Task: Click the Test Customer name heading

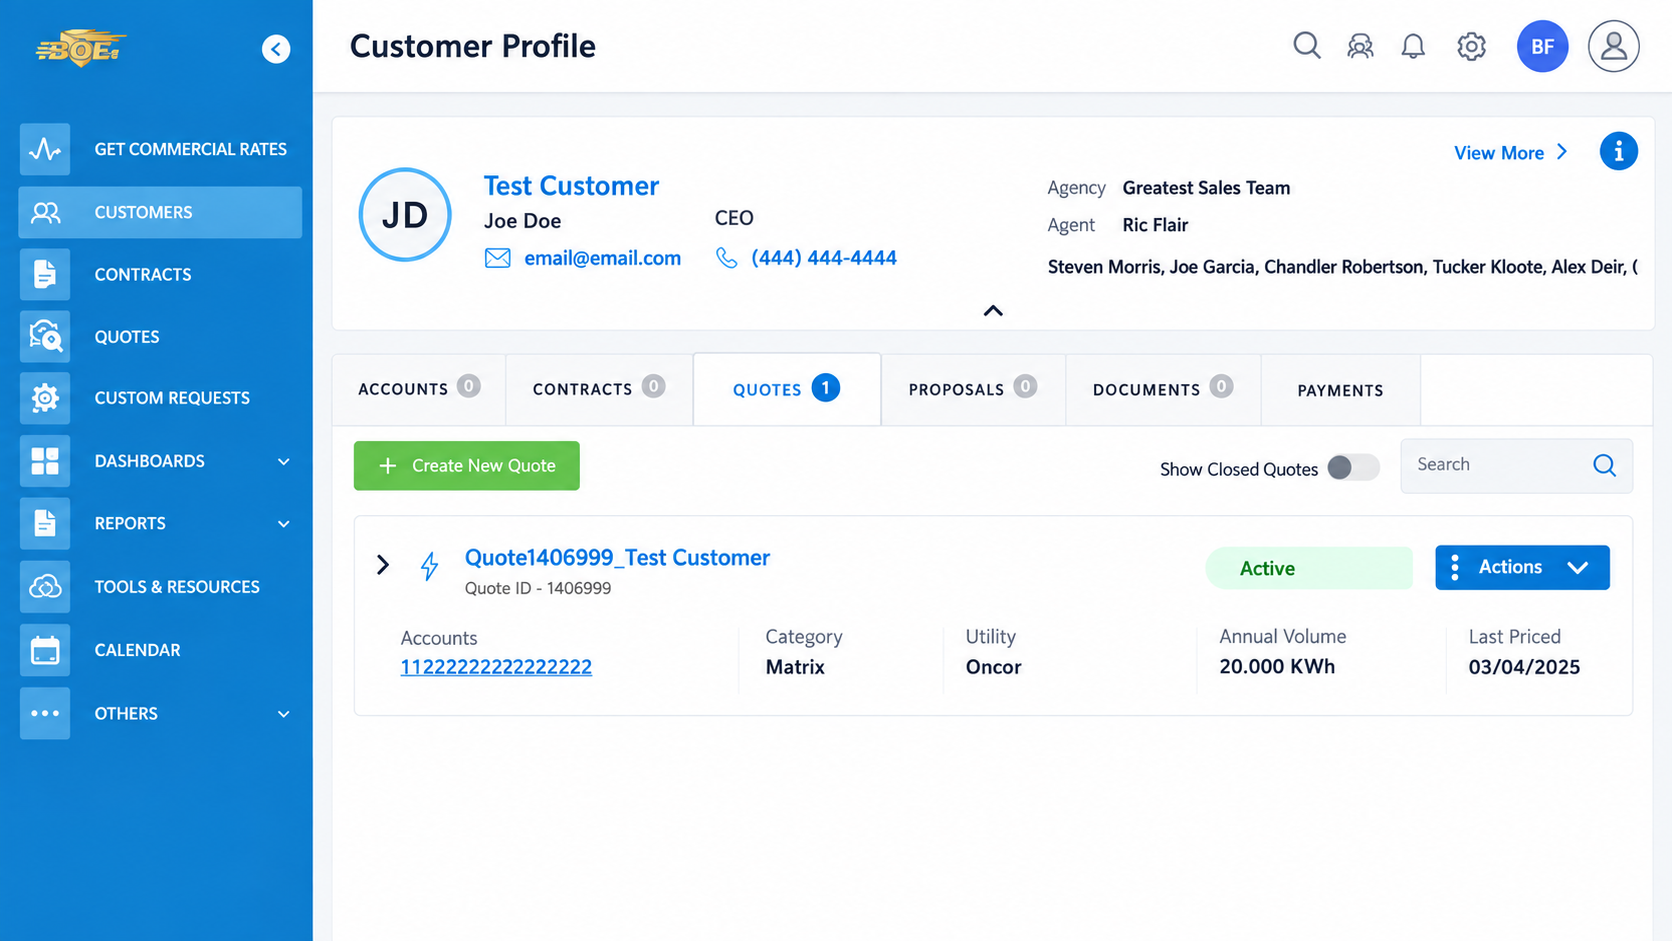Action: pyautogui.click(x=571, y=186)
